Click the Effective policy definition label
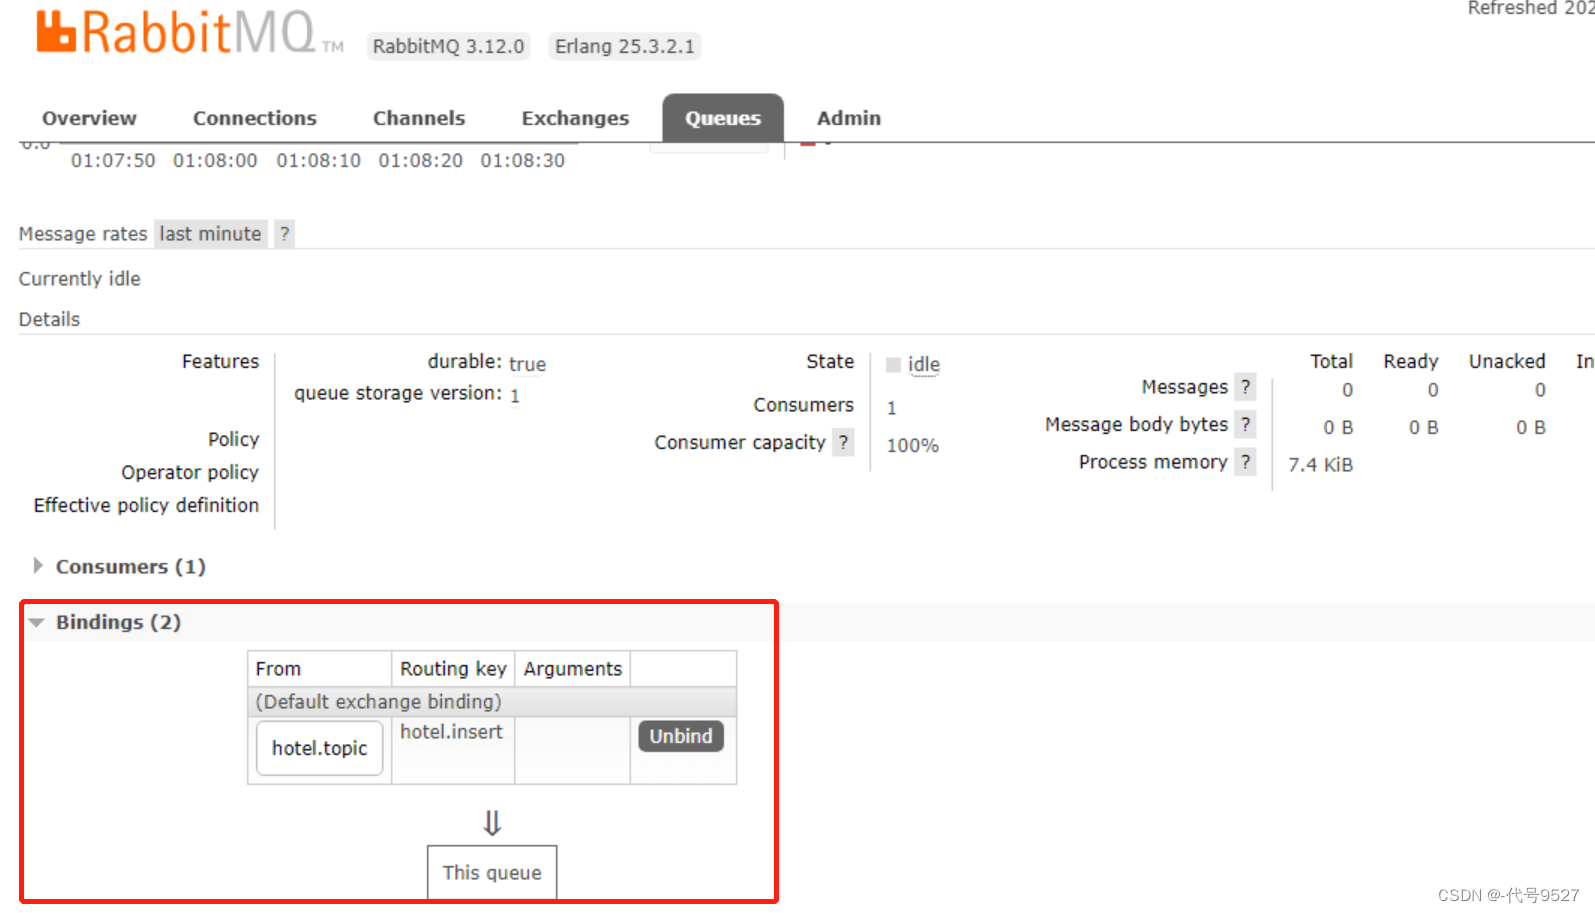Image resolution: width=1595 pixels, height=913 pixels. pos(146,505)
